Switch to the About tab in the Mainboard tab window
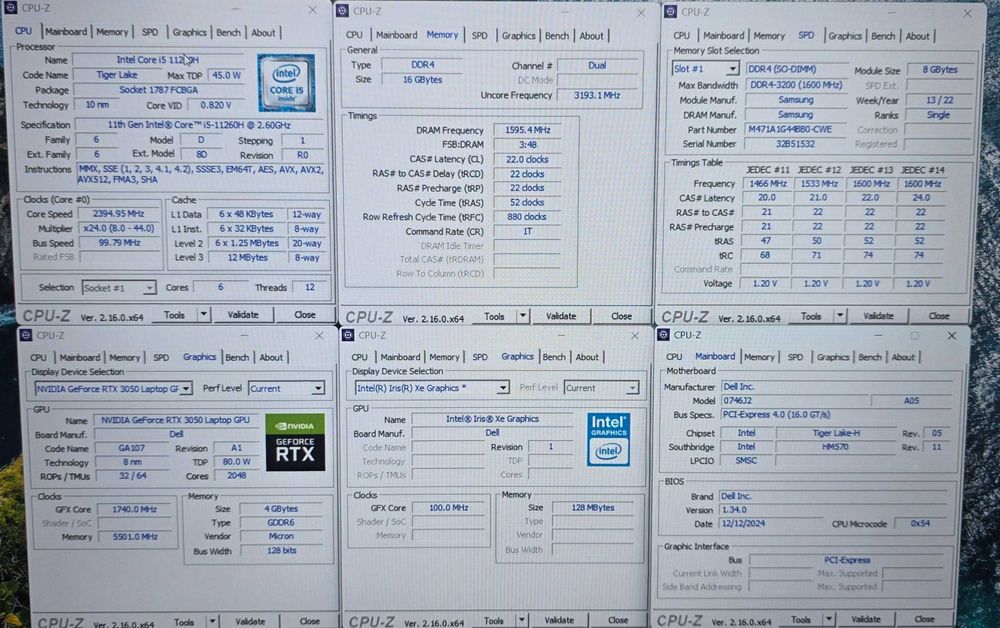This screenshot has height=628, width=1000. [x=902, y=357]
